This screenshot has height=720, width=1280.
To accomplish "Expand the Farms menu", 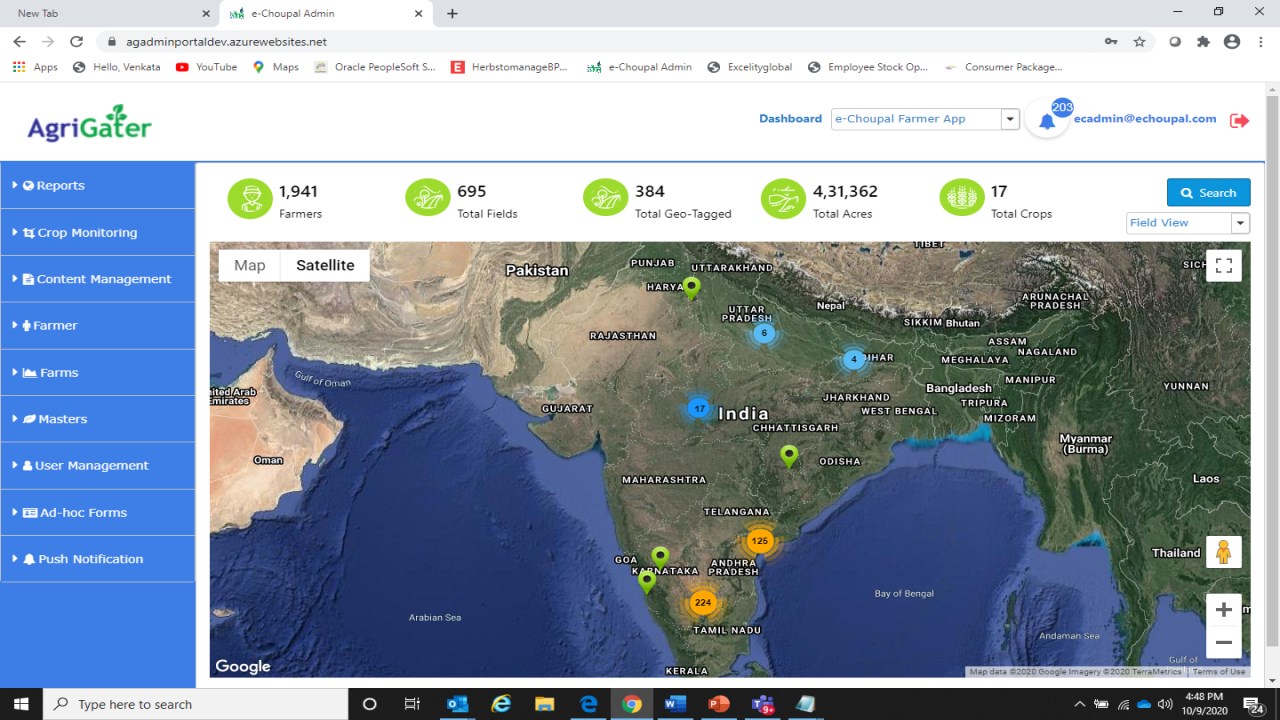I will tap(97, 372).
